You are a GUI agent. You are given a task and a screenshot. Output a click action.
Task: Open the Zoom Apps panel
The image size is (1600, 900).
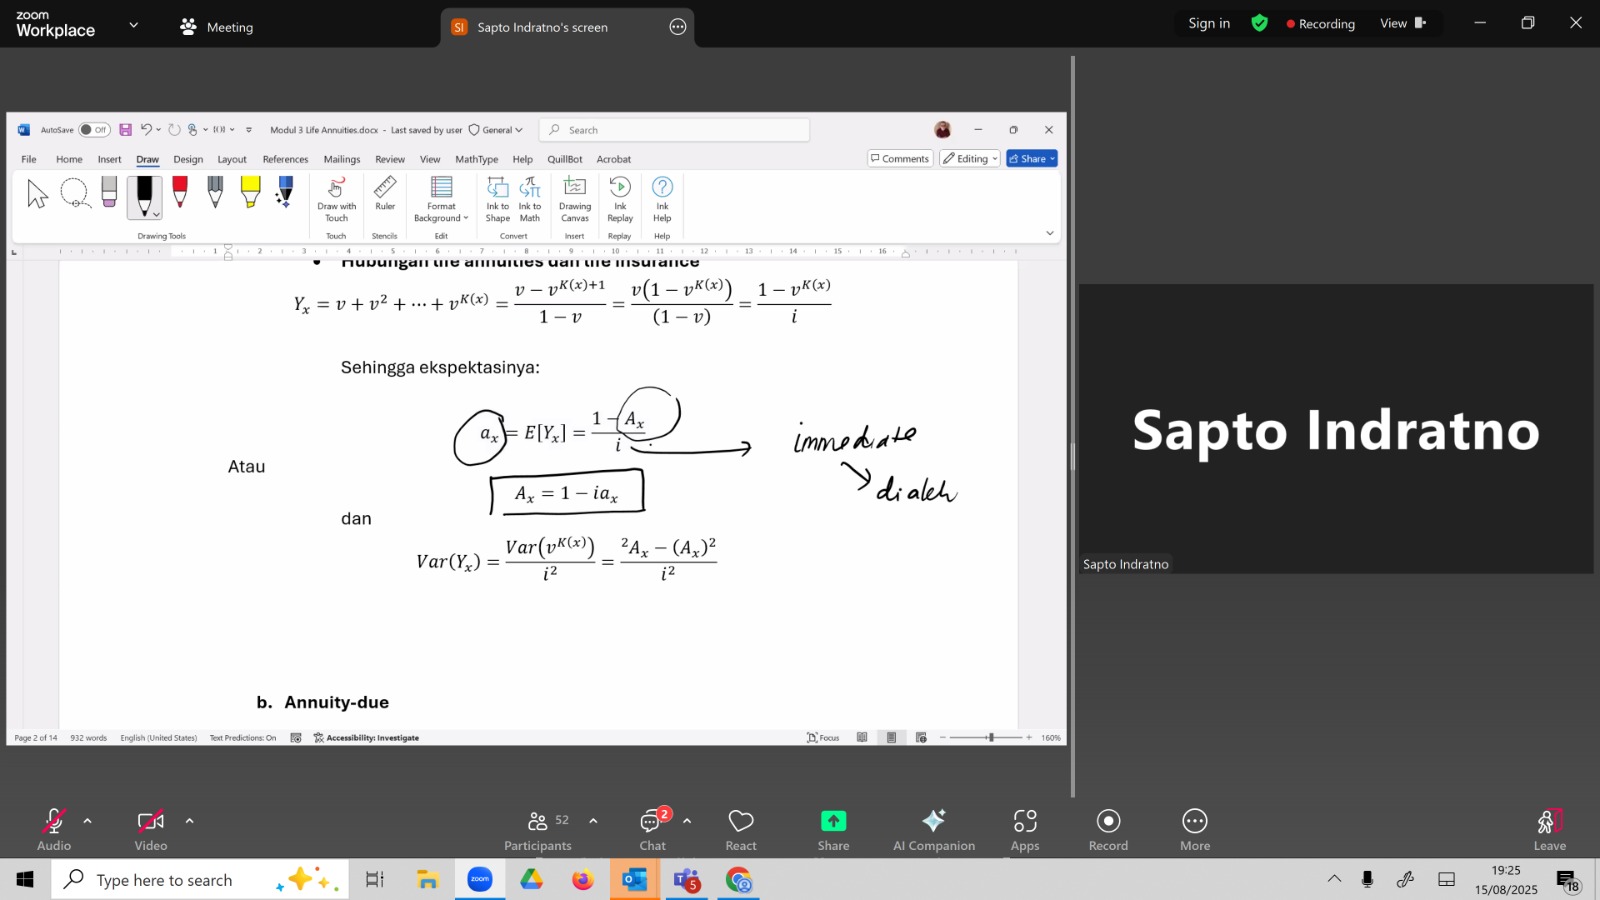point(1025,822)
